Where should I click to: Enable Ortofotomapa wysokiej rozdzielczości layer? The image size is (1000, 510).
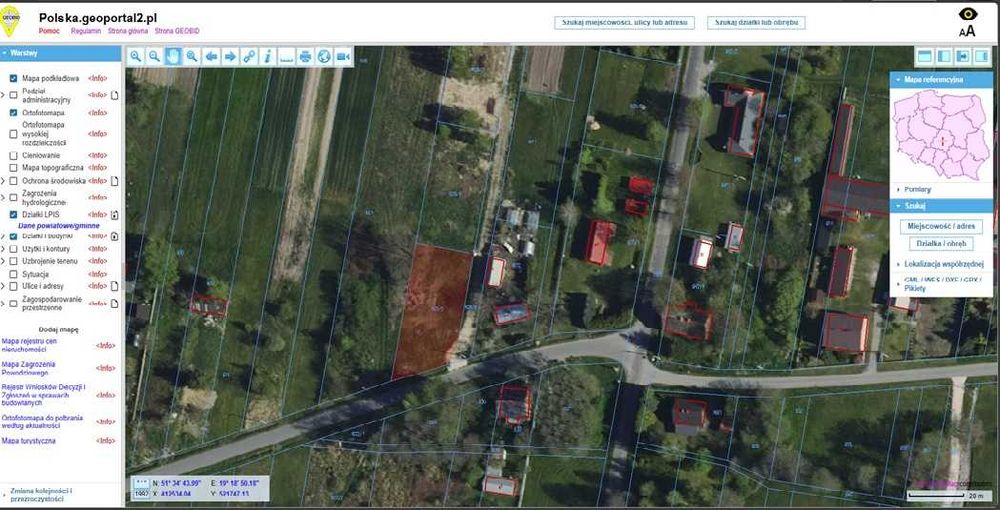click(x=13, y=134)
